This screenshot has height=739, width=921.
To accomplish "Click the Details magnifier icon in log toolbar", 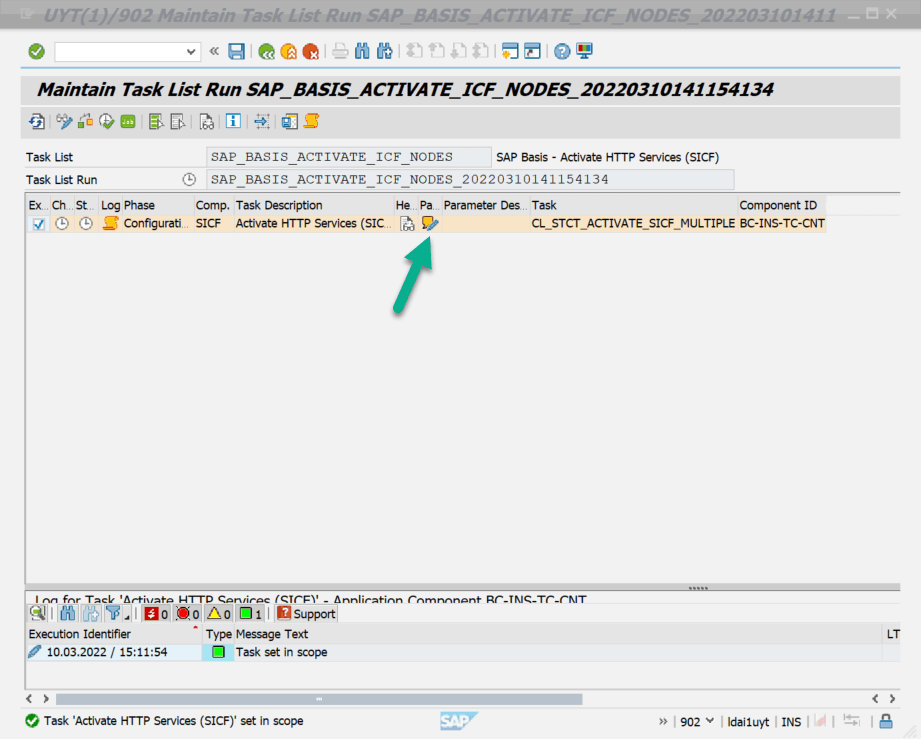I will 38,614.
